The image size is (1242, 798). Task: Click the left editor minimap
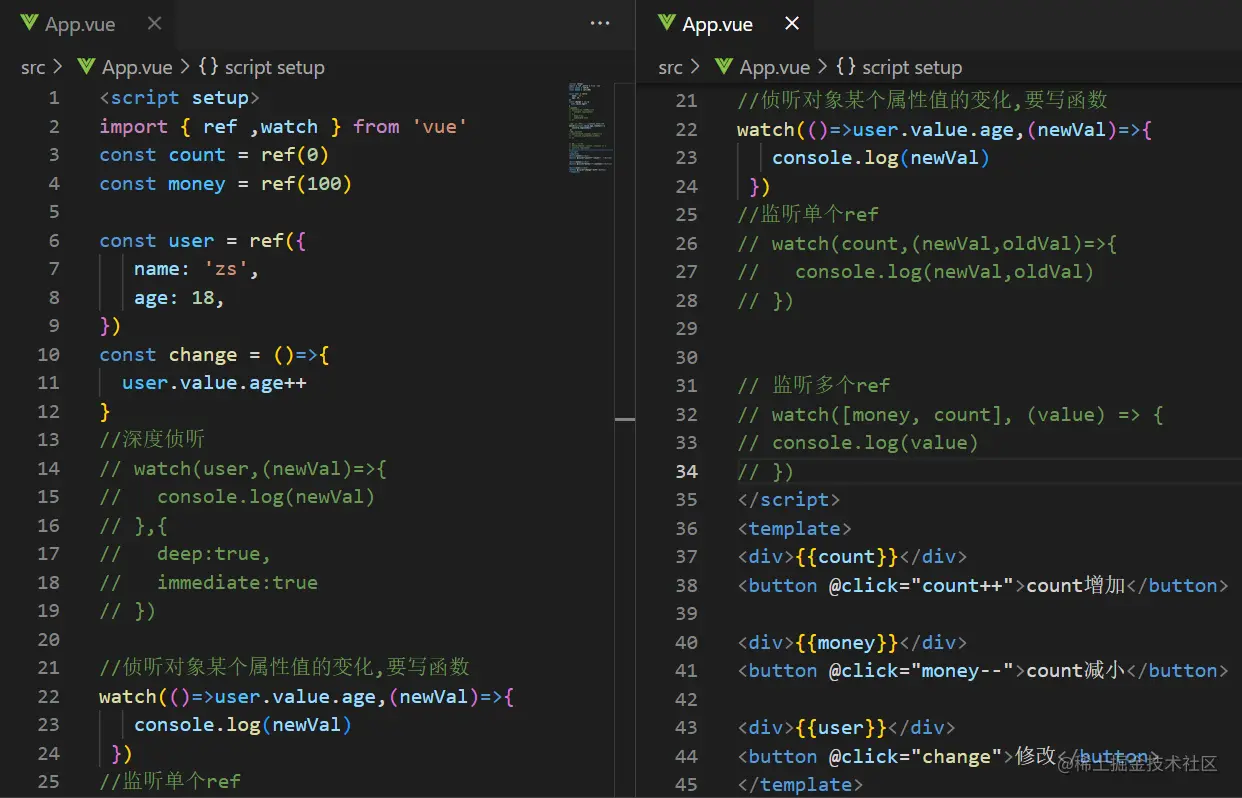pos(591,130)
